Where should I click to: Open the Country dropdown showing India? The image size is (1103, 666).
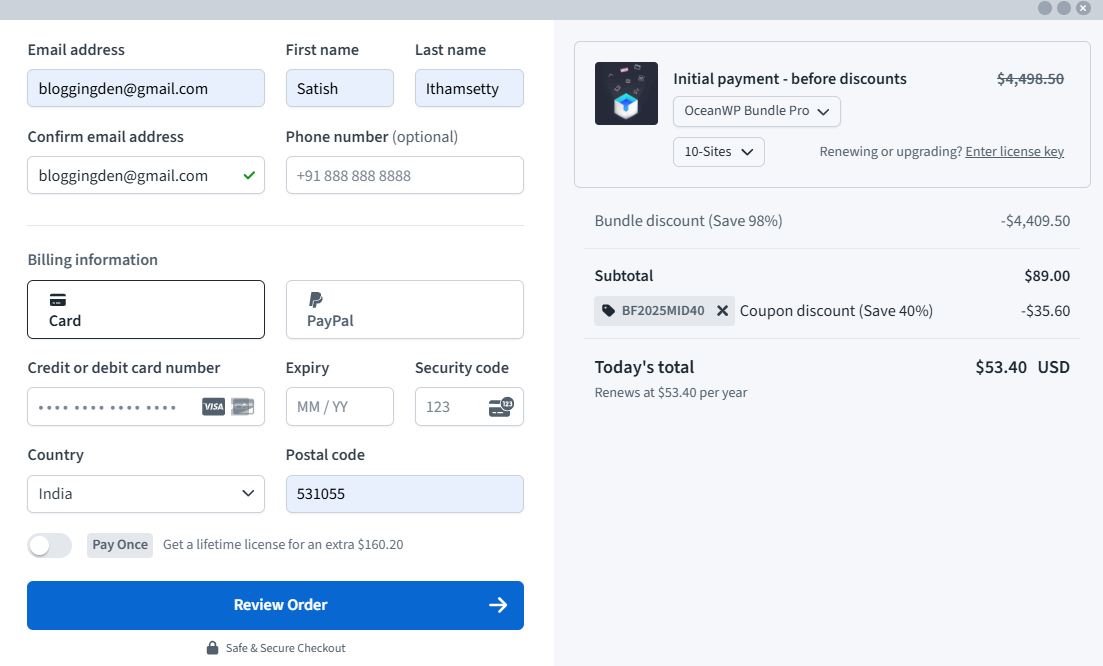tap(146, 494)
